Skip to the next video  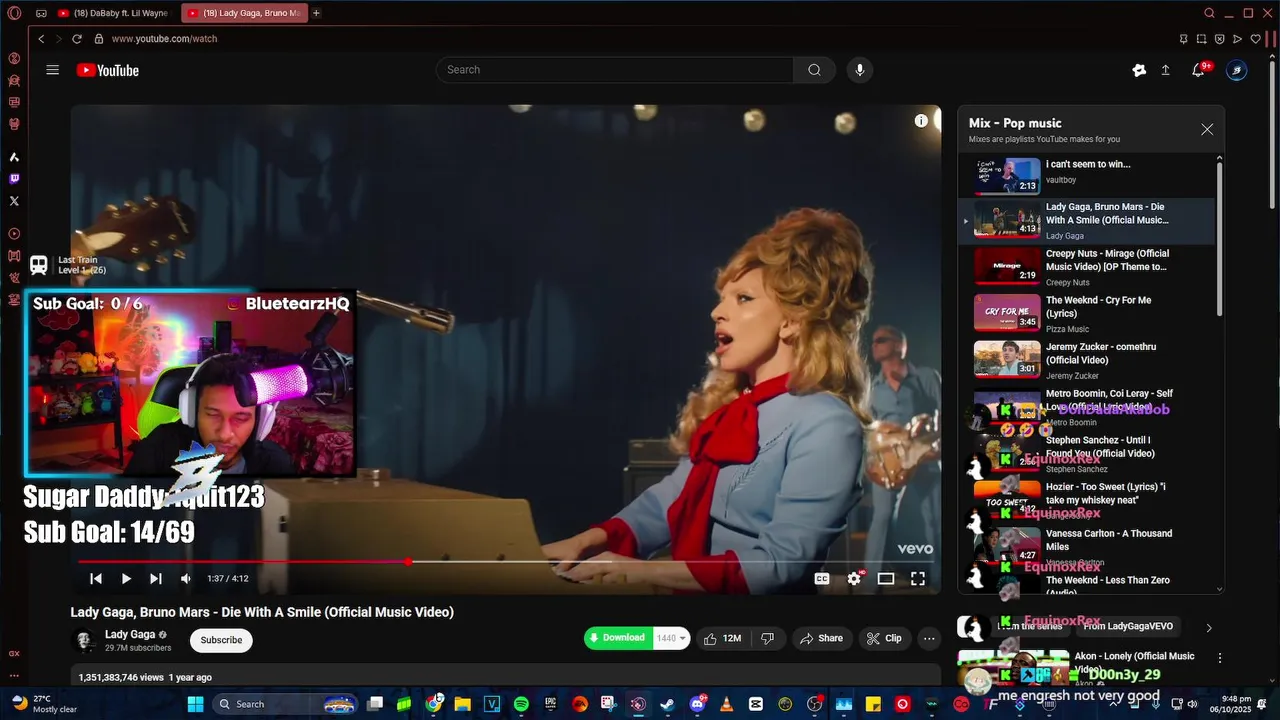click(156, 578)
